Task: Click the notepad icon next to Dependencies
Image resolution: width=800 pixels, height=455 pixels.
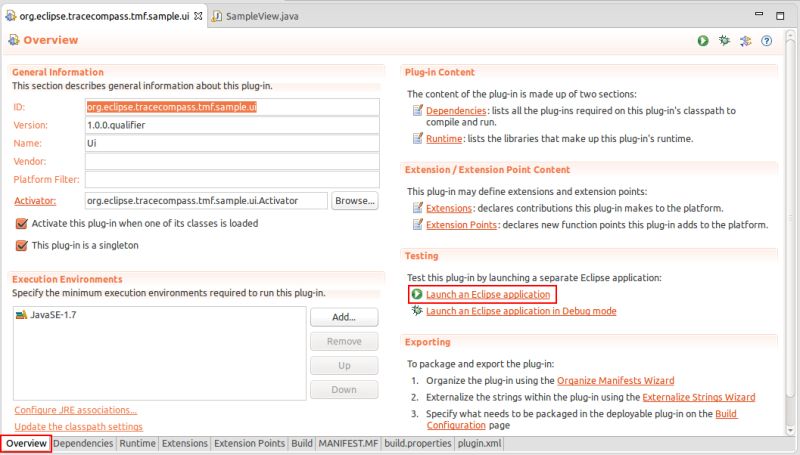Action: [418, 110]
